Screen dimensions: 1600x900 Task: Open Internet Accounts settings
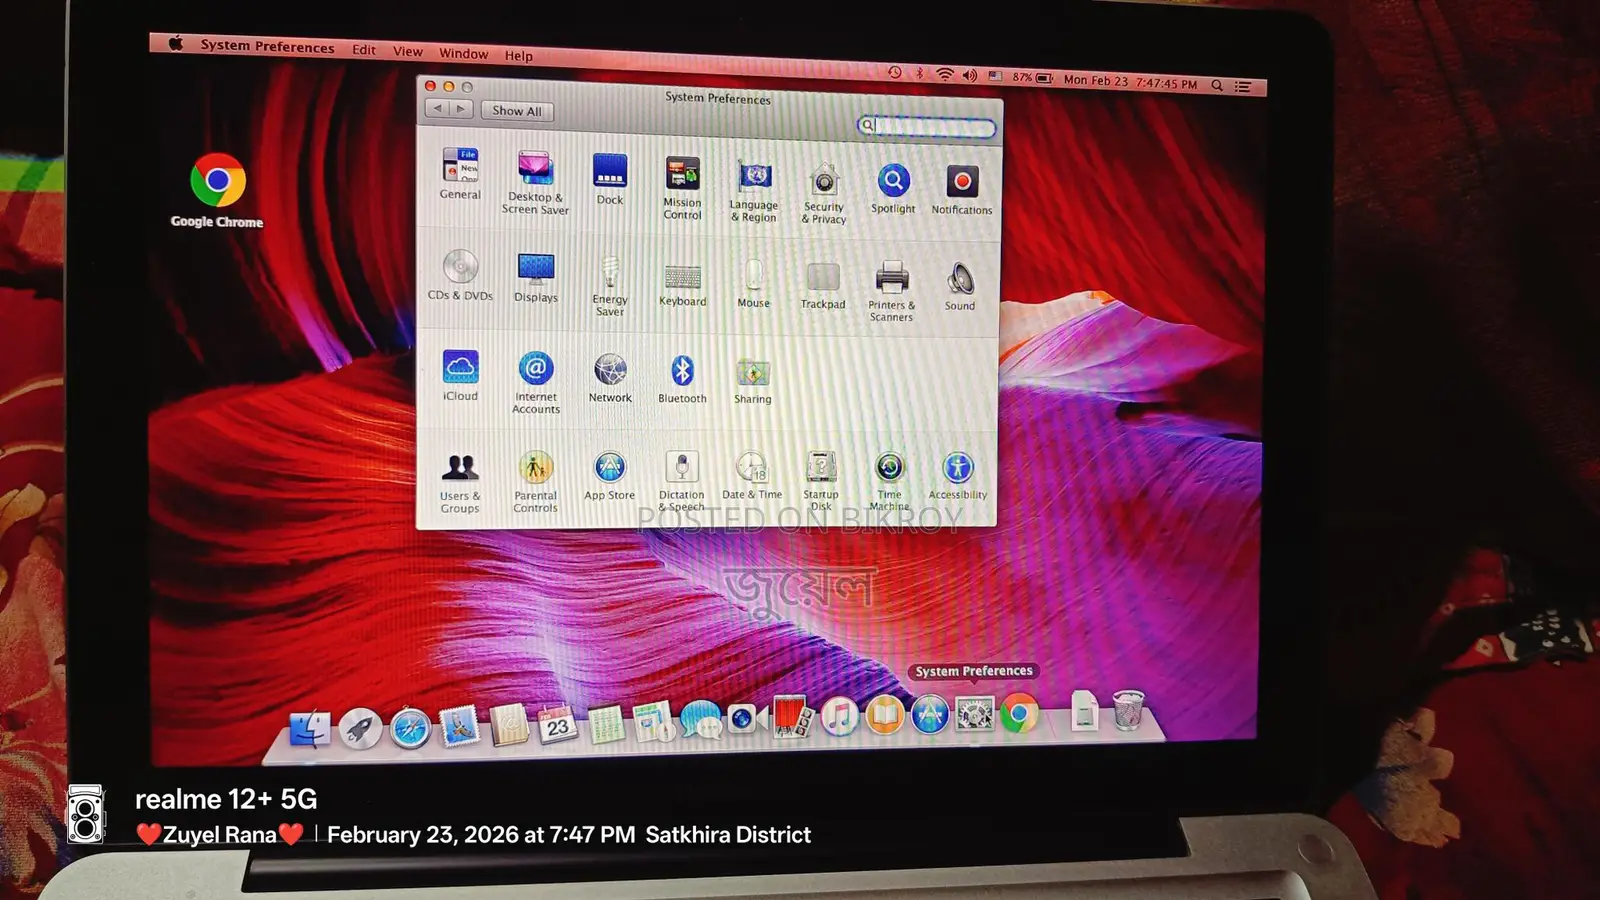pos(536,382)
